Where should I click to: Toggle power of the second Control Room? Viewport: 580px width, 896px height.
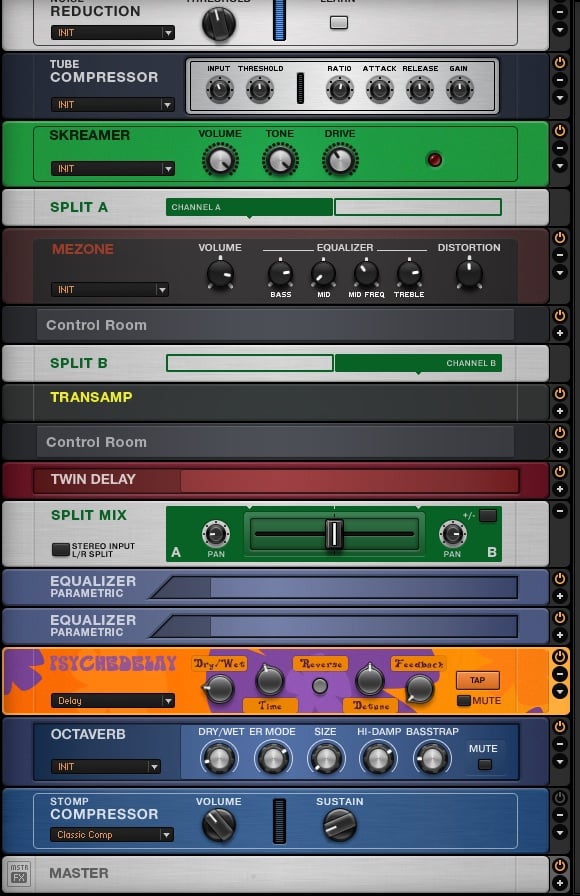[x=560, y=433]
